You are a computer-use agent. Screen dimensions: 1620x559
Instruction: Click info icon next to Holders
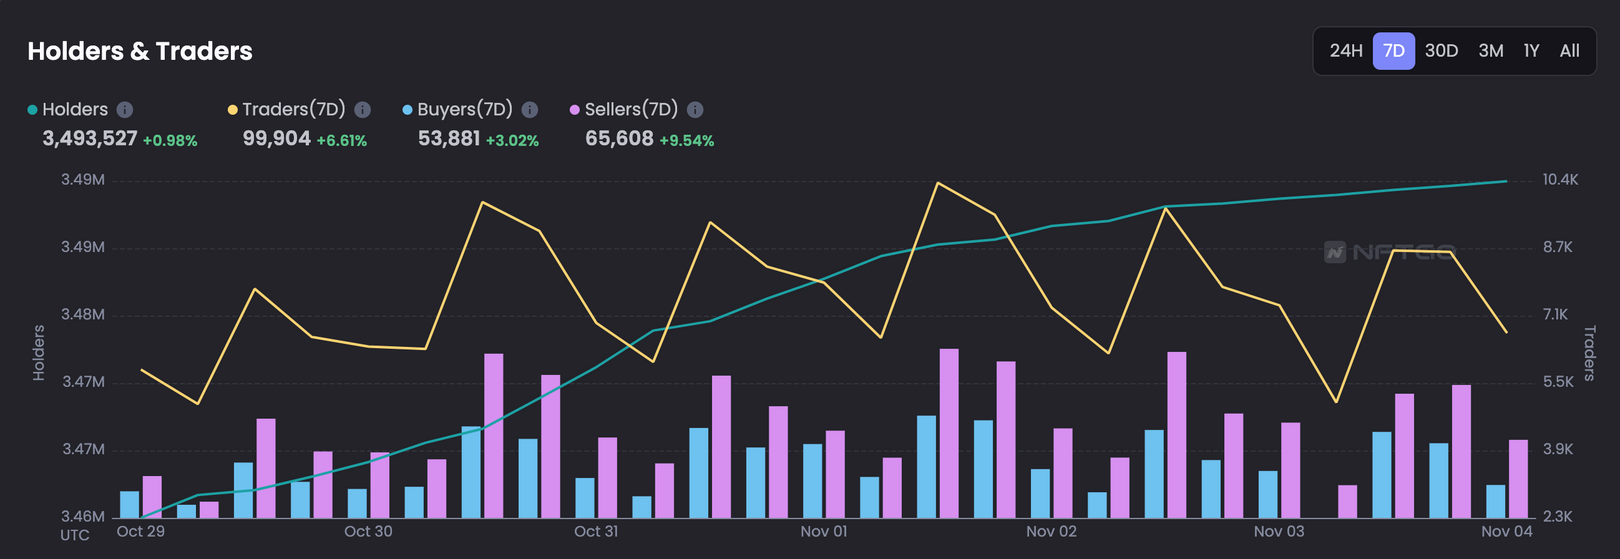pyautogui.click(x=125, y=110)
